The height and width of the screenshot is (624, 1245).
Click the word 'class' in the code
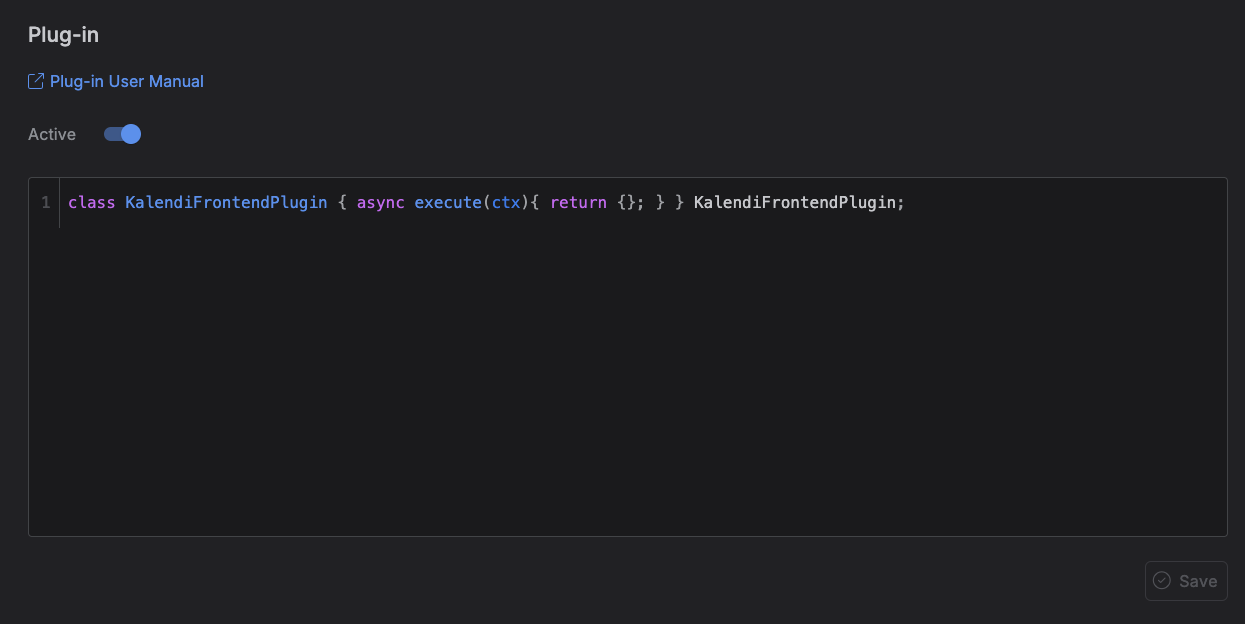click(92, 202)
